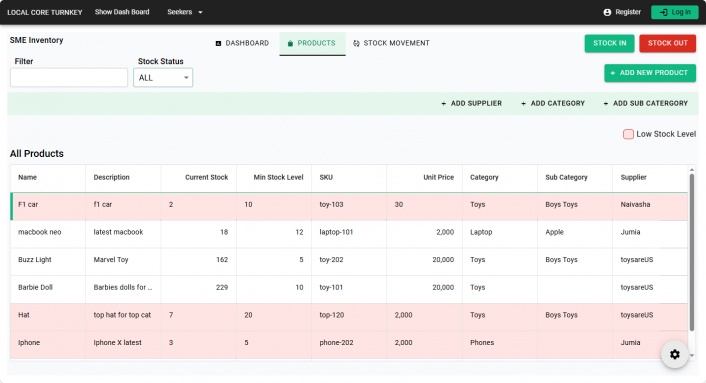Open the Seekers menu
The width and height of the screenshot is (706, 383).
(x=185, y=12)
